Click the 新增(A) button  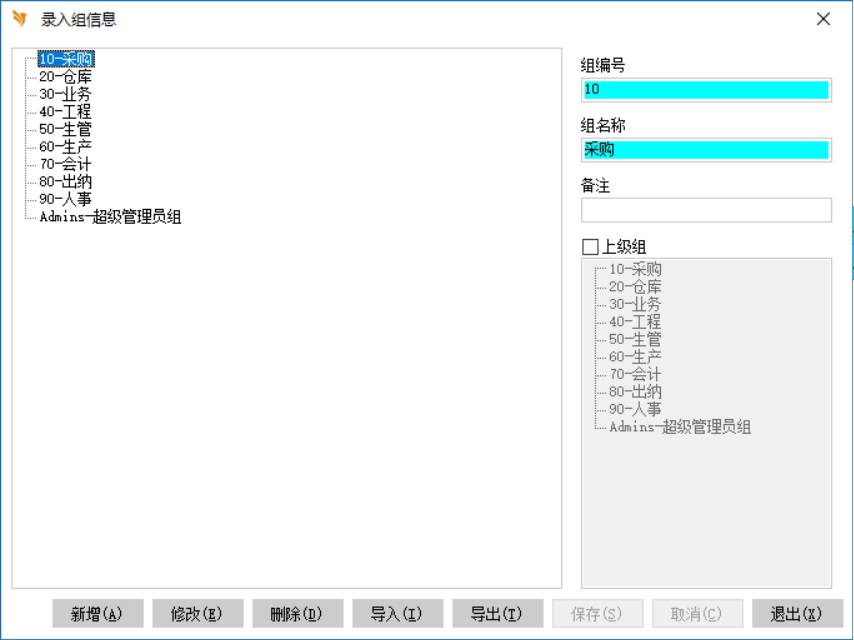97,614
